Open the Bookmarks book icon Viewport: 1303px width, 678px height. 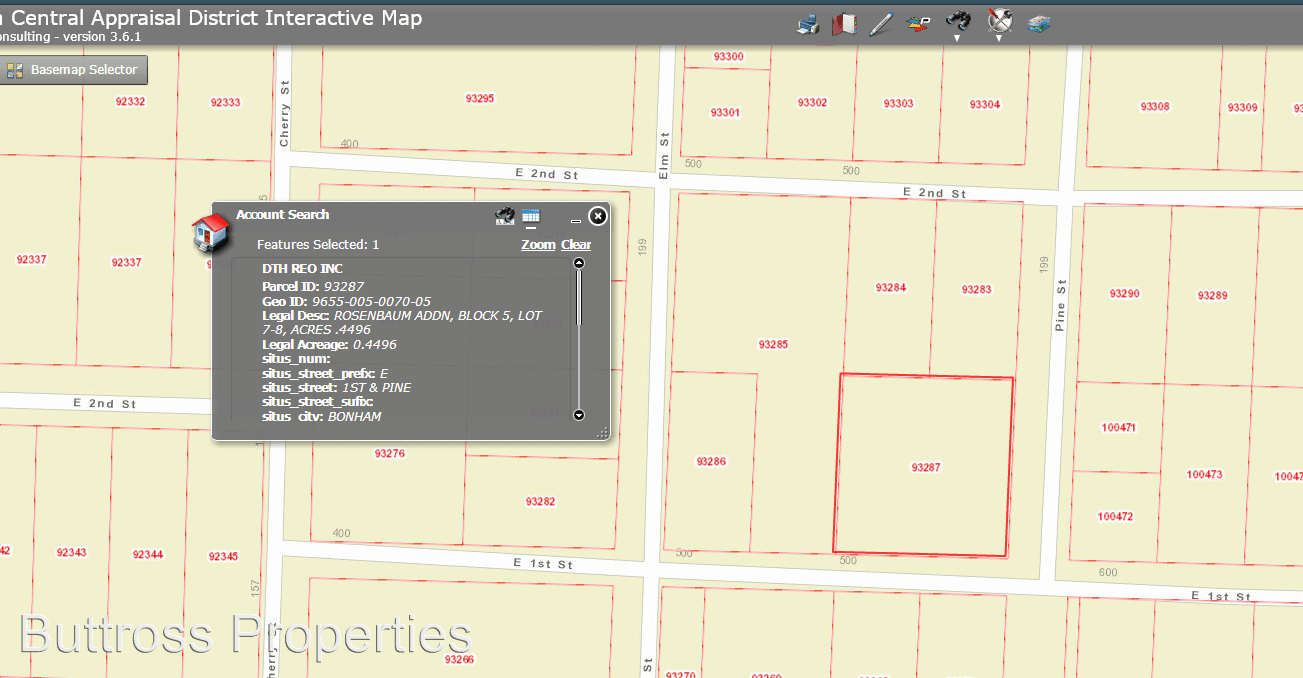(x=845, y=24)
